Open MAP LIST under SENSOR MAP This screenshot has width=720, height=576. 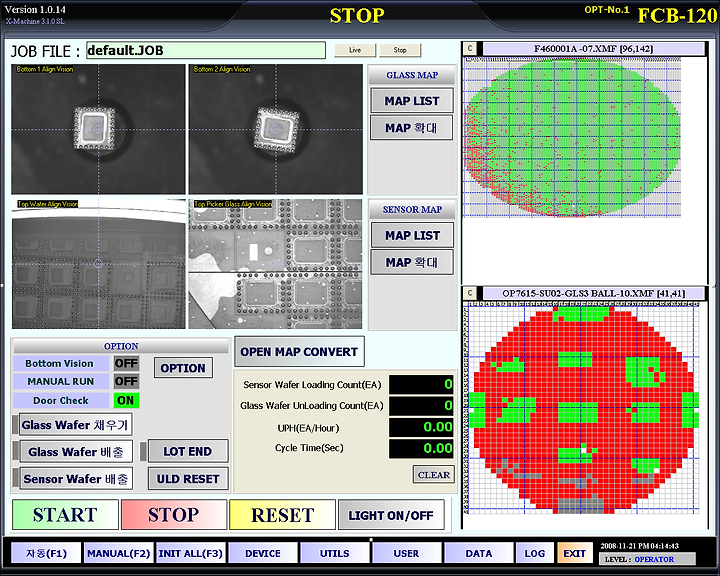pos(412,235)
